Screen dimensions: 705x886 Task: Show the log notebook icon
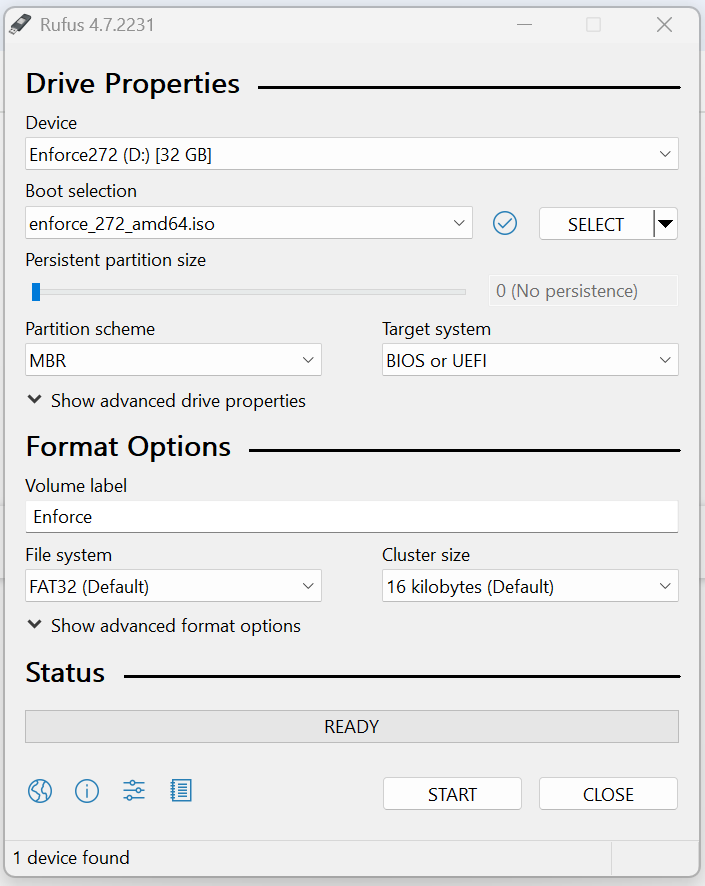181,791
